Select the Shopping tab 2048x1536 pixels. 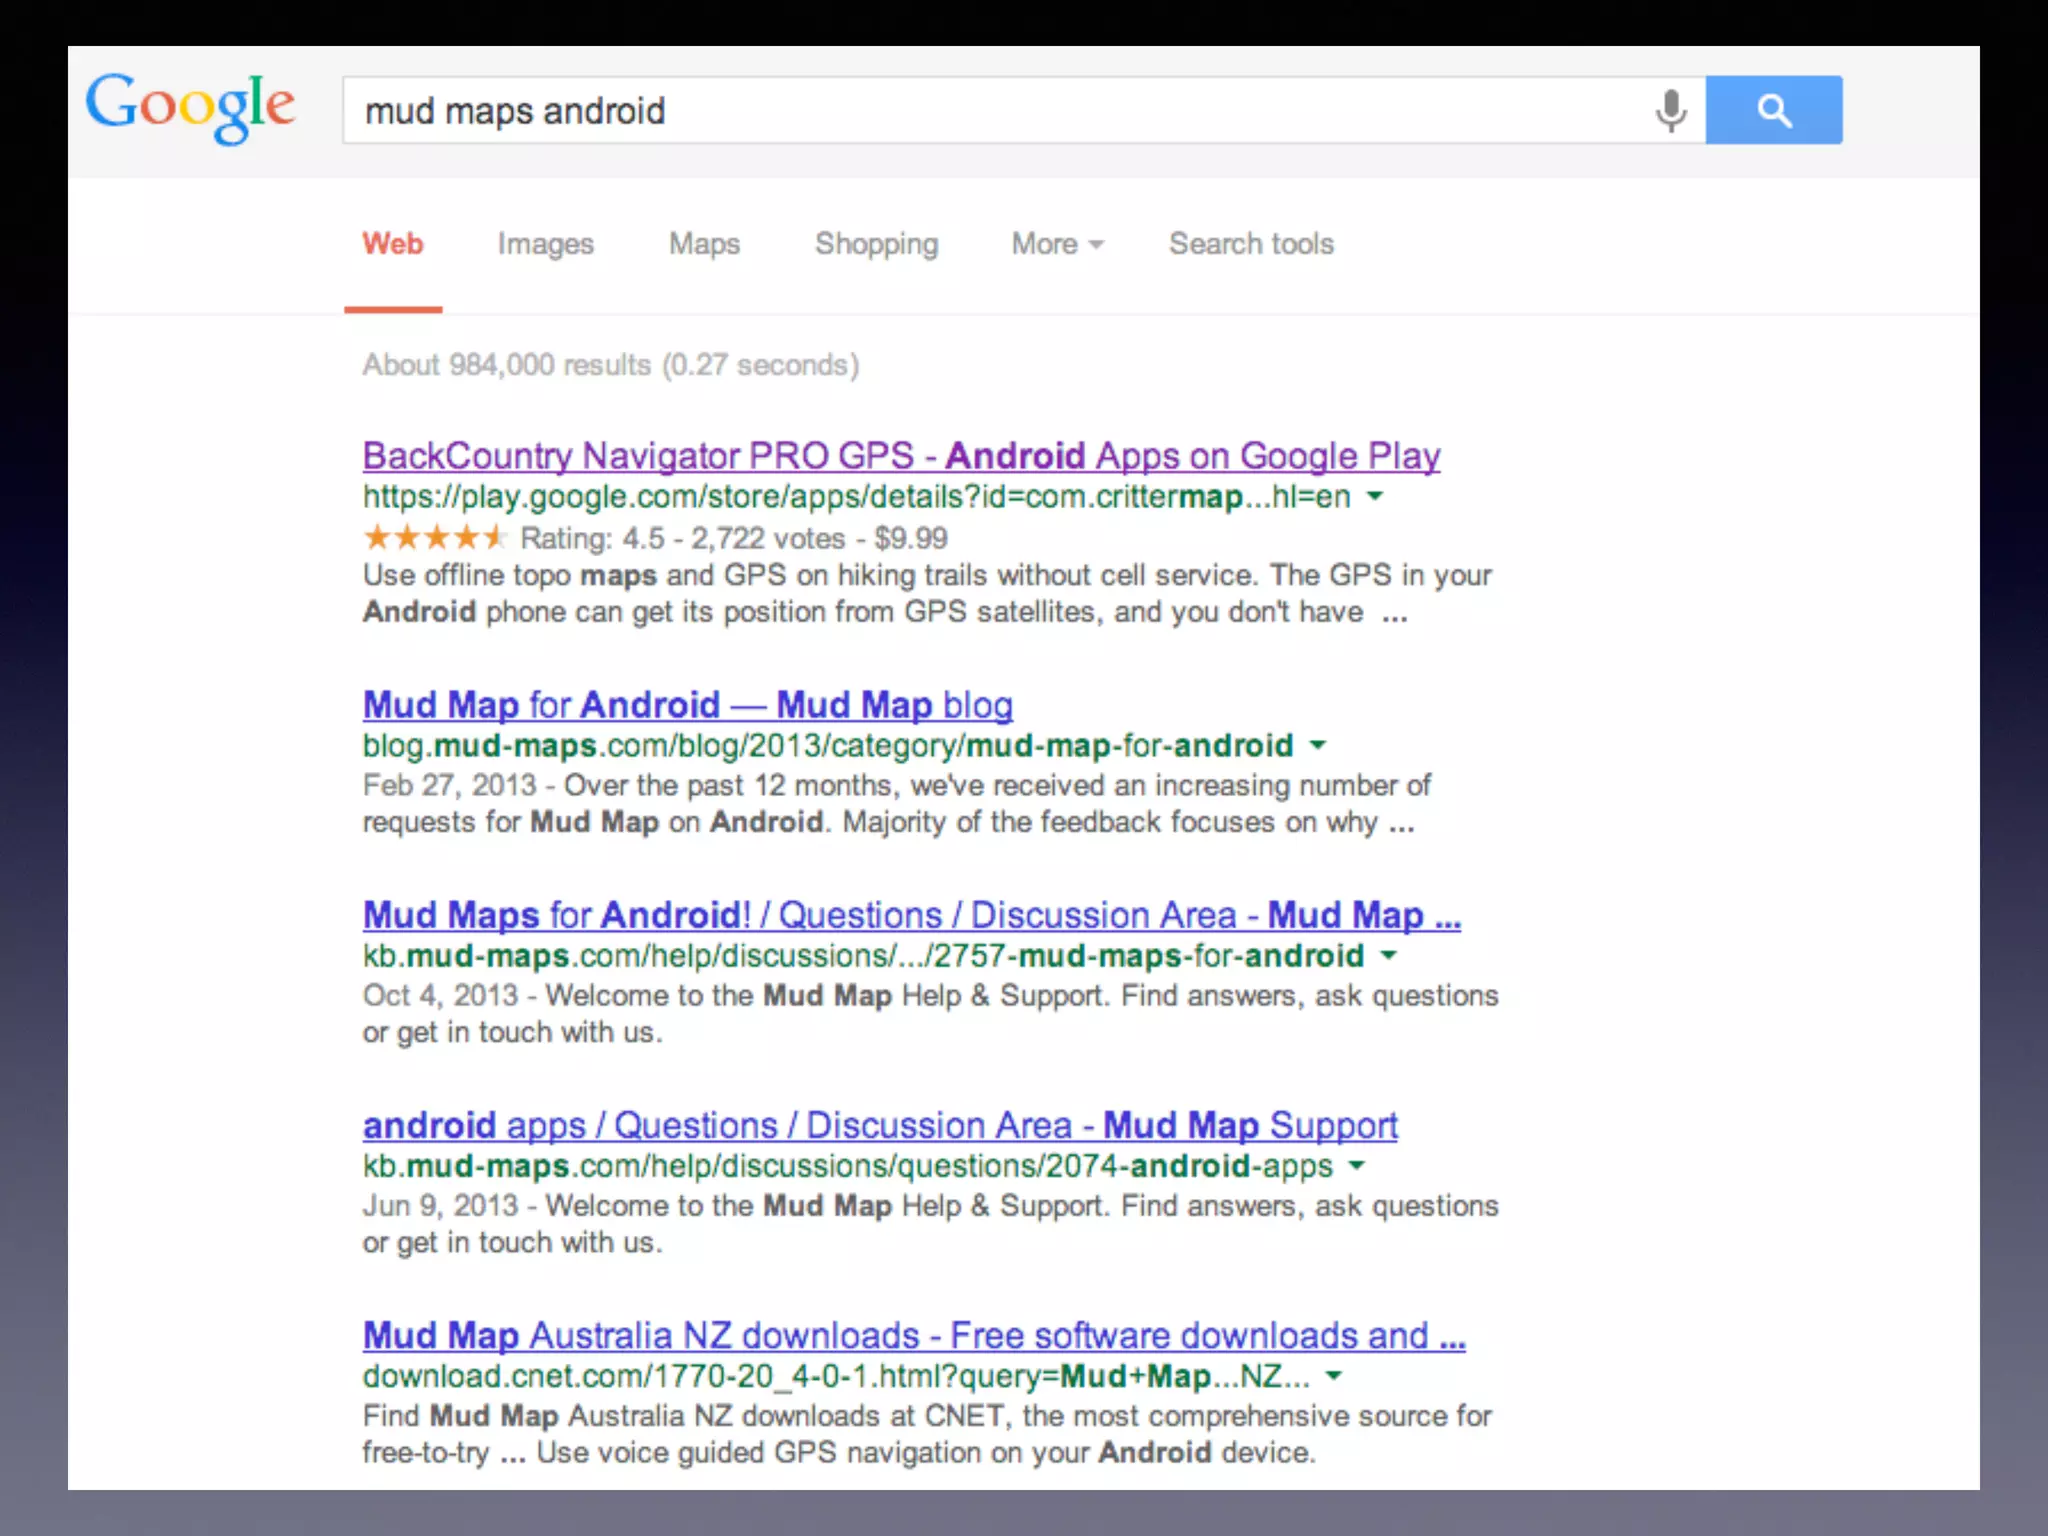876,244
